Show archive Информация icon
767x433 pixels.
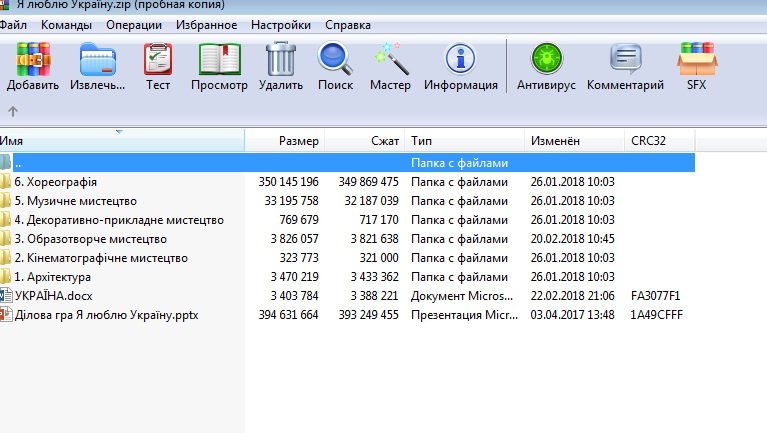coord(460,59)
